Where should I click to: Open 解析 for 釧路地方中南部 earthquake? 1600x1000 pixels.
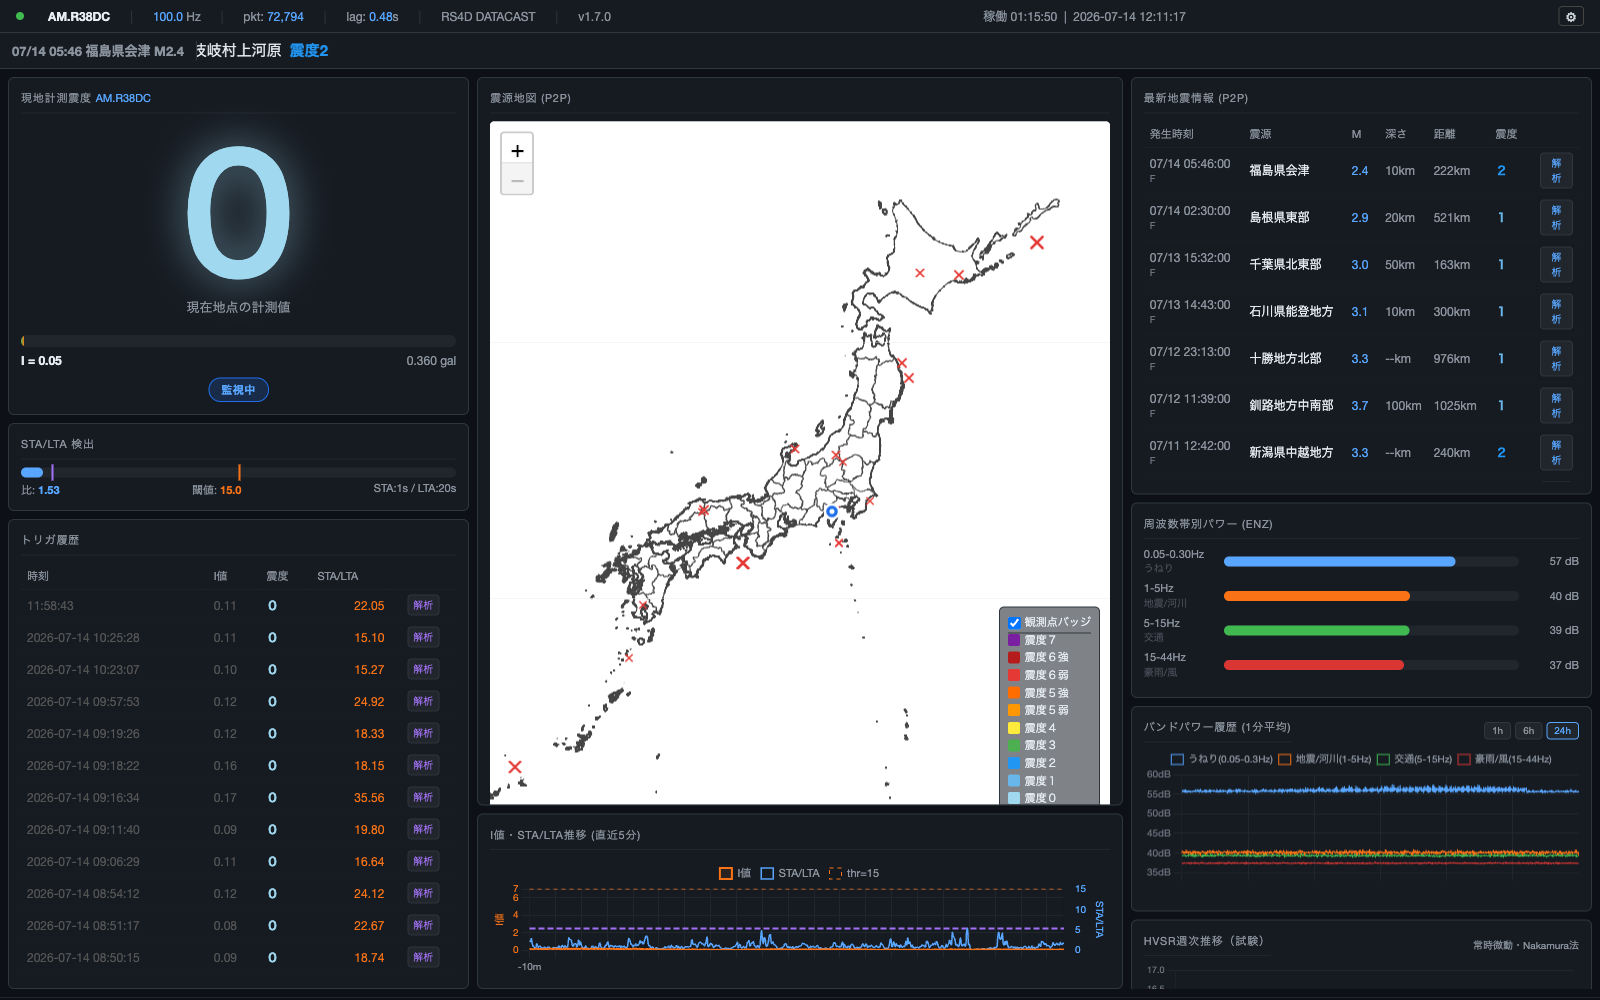click(x=1556, y=406)
